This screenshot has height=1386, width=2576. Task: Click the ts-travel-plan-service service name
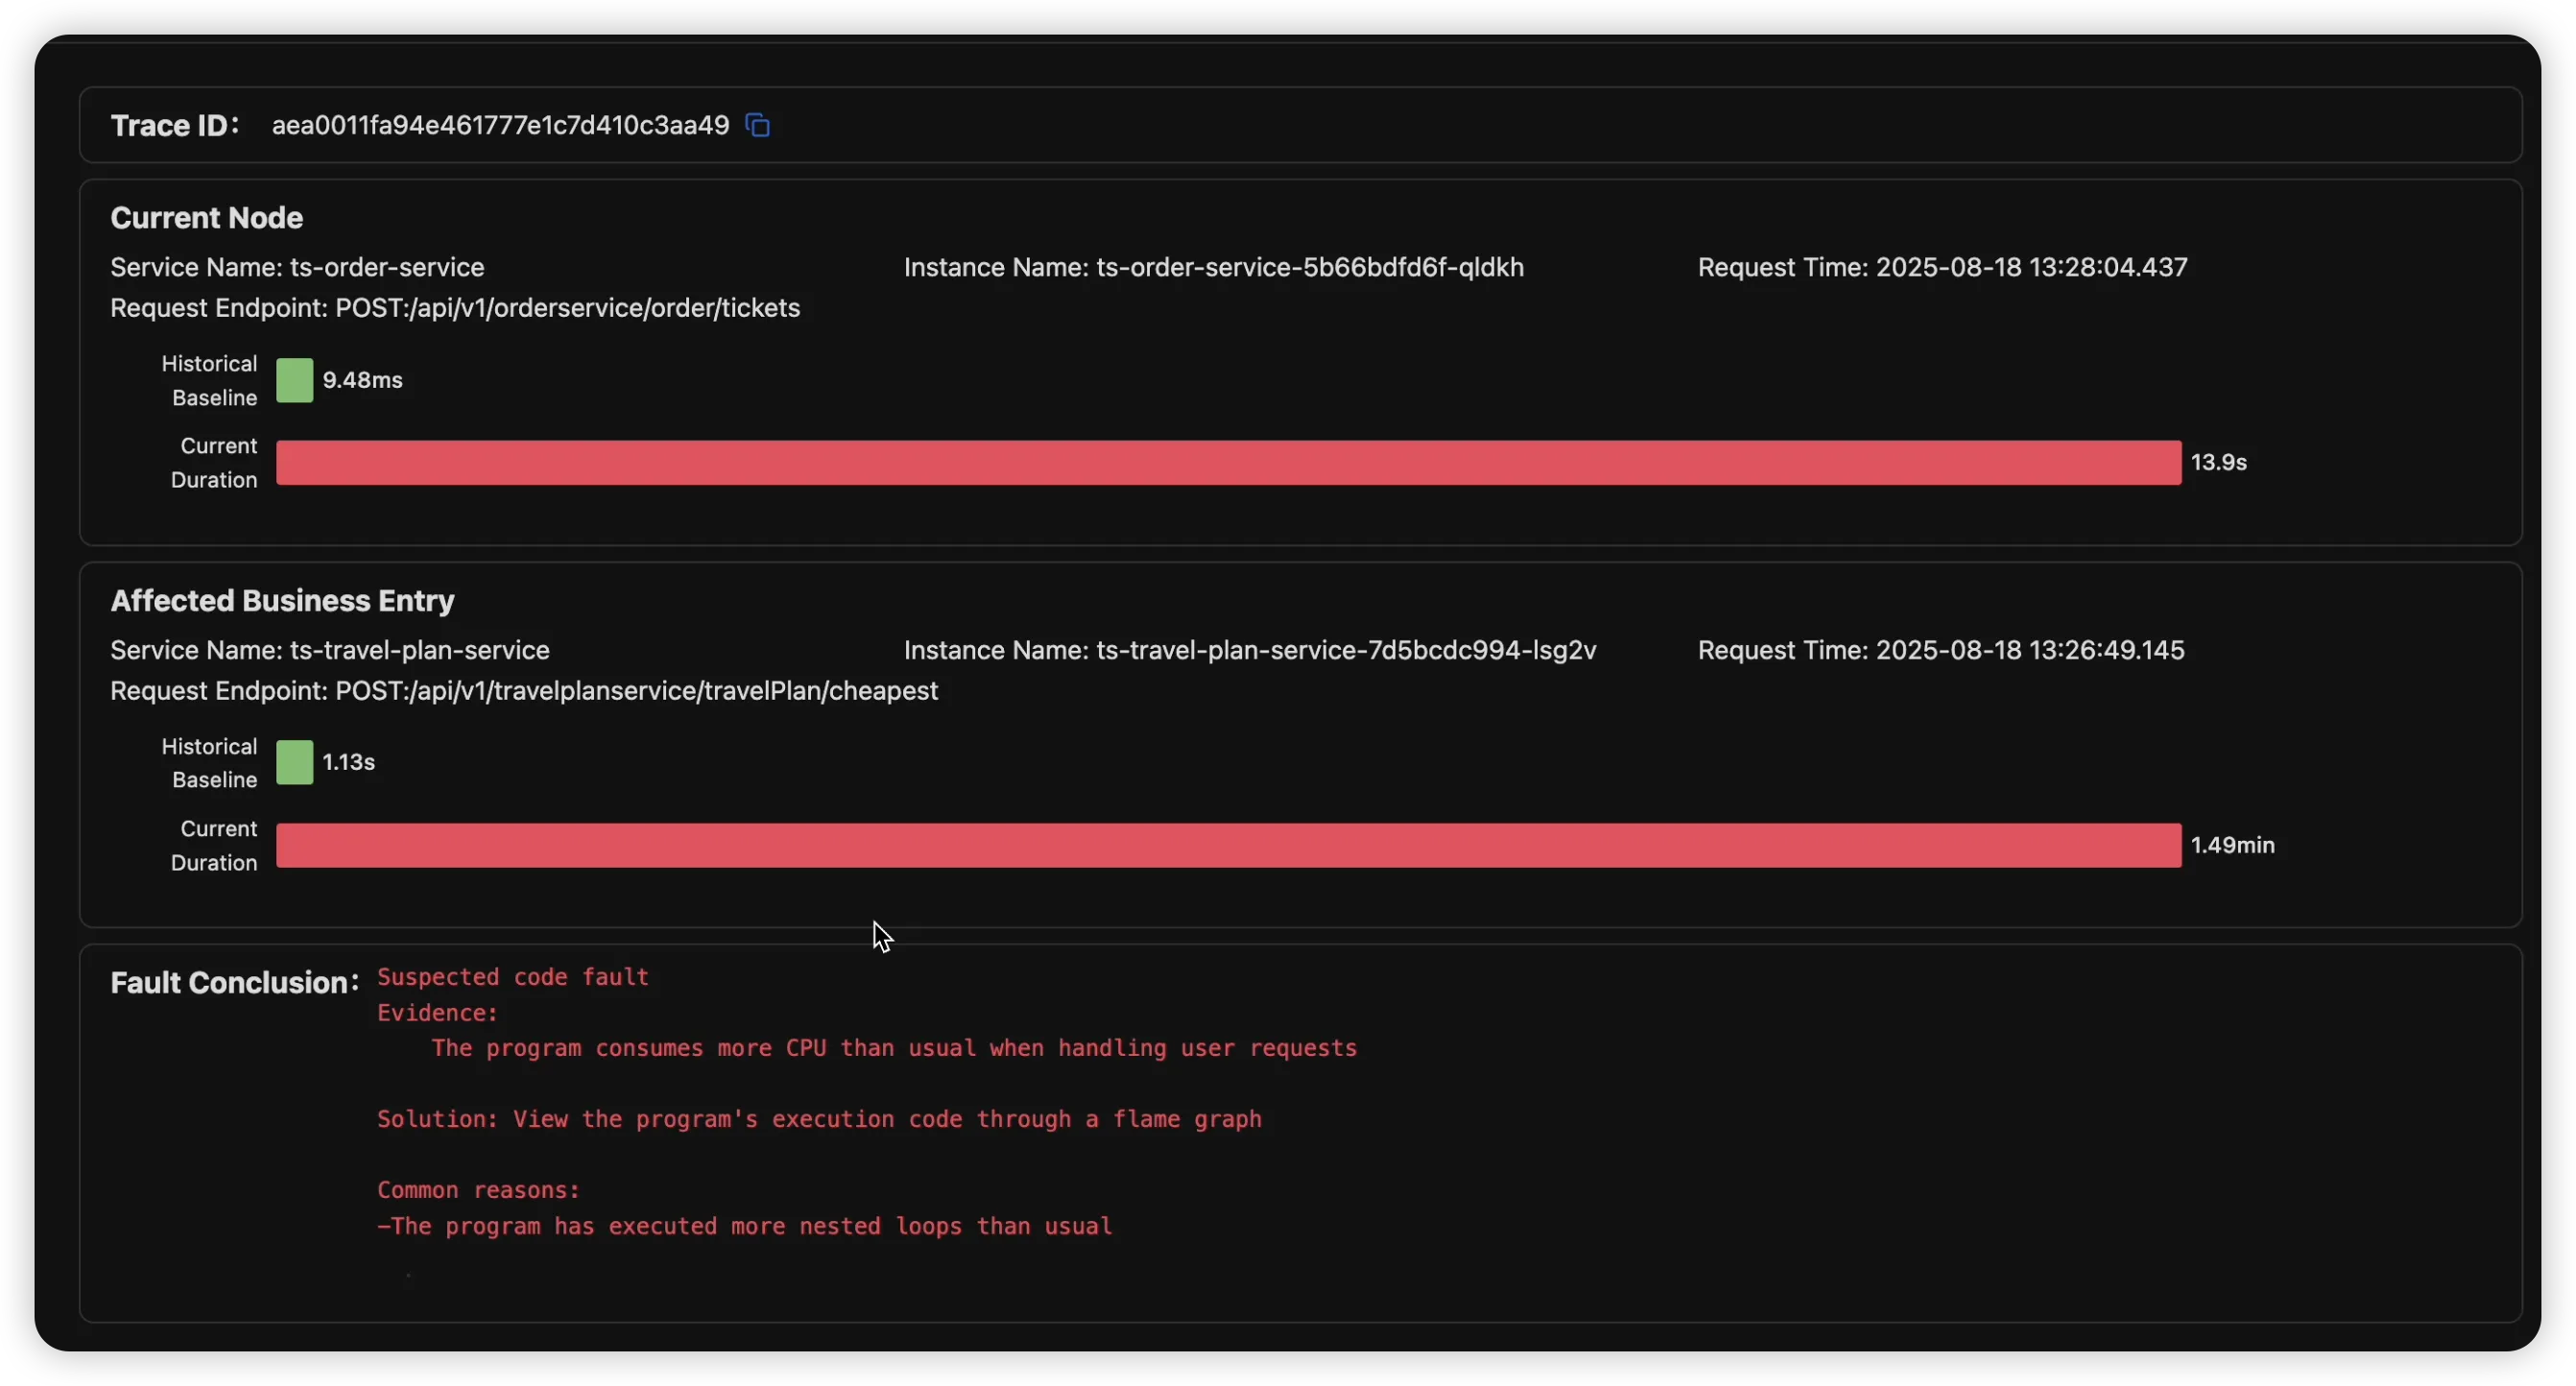point(419,651)
